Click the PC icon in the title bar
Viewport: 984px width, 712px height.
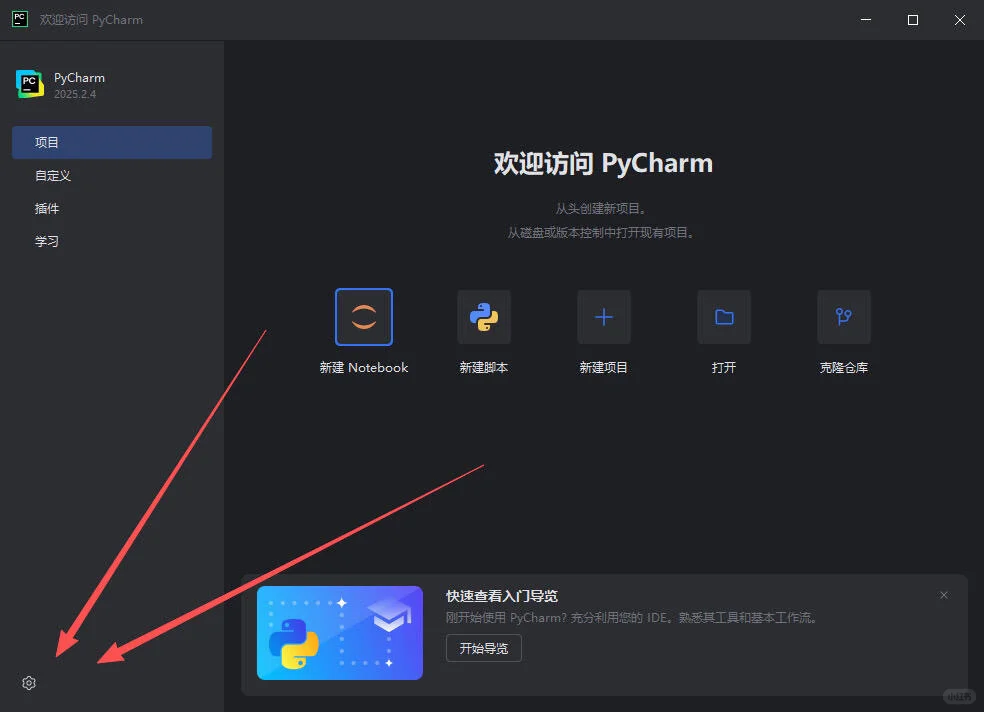pyautogui.click(x=18, y=19)
